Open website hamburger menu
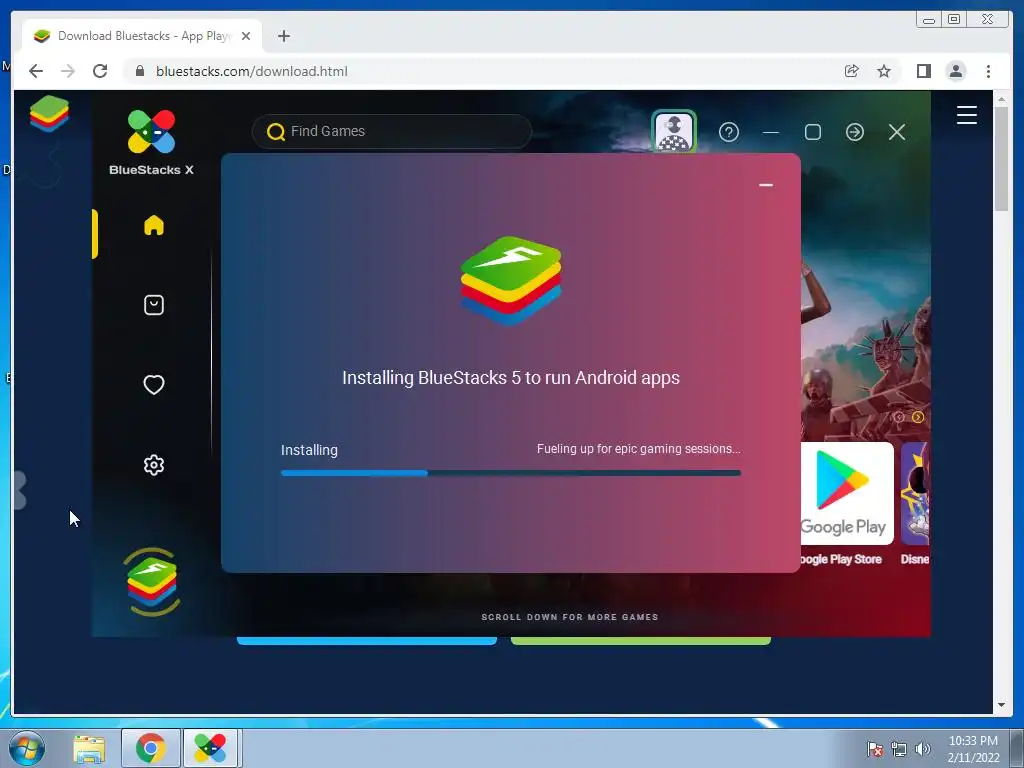 pyautogui.click(x=967, y=115)
